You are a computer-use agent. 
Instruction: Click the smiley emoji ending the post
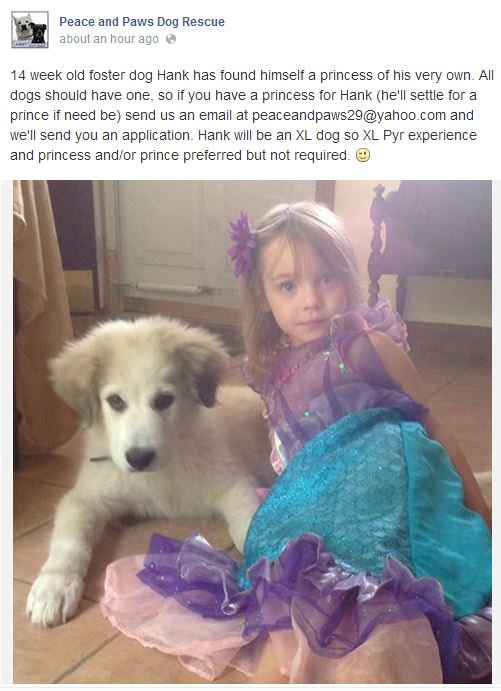coord(363,155)
